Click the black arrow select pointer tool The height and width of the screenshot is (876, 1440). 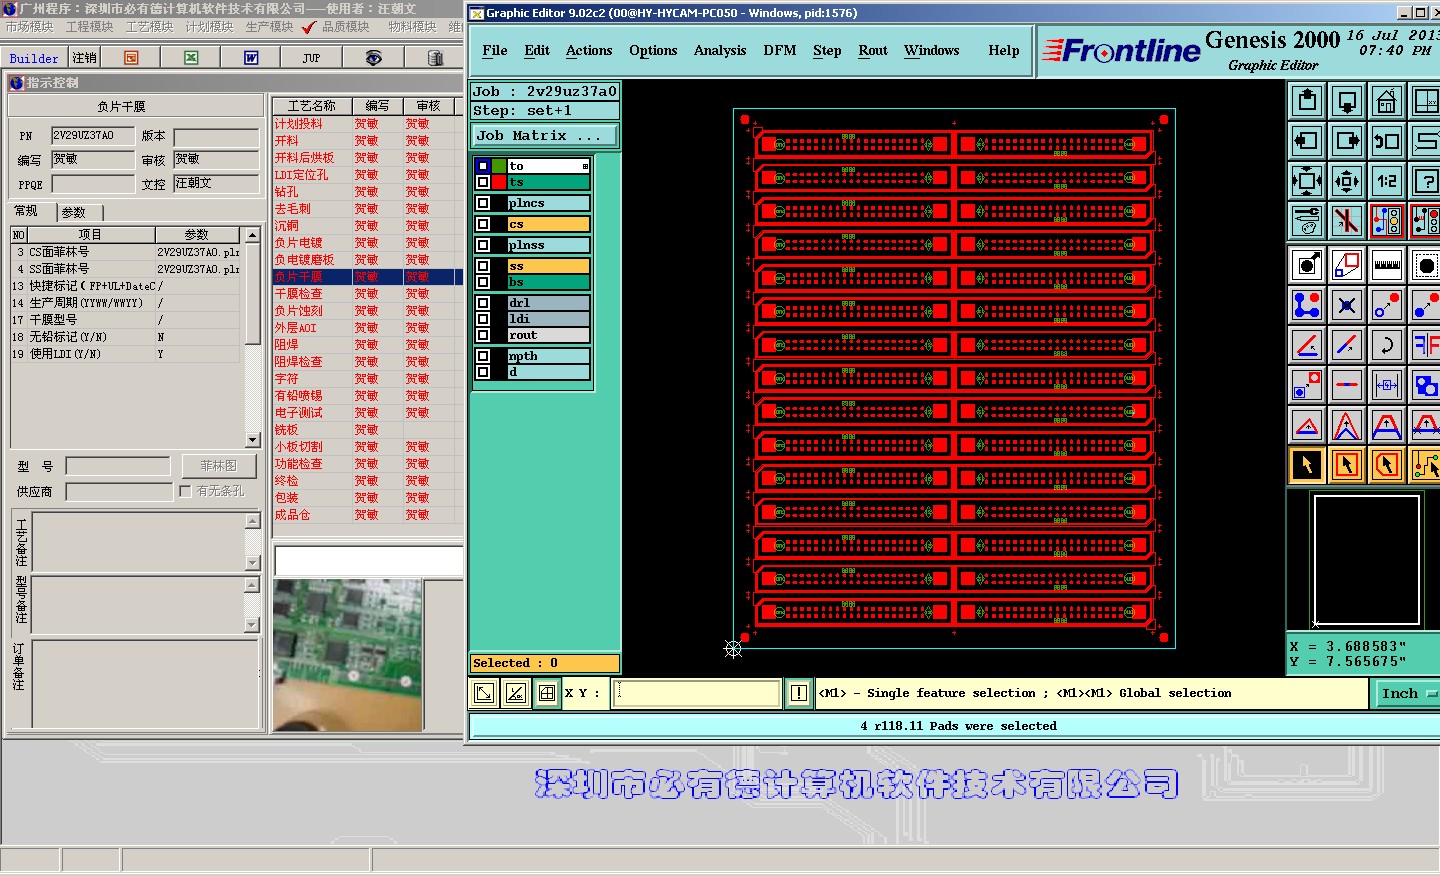tap(1307, 465)
